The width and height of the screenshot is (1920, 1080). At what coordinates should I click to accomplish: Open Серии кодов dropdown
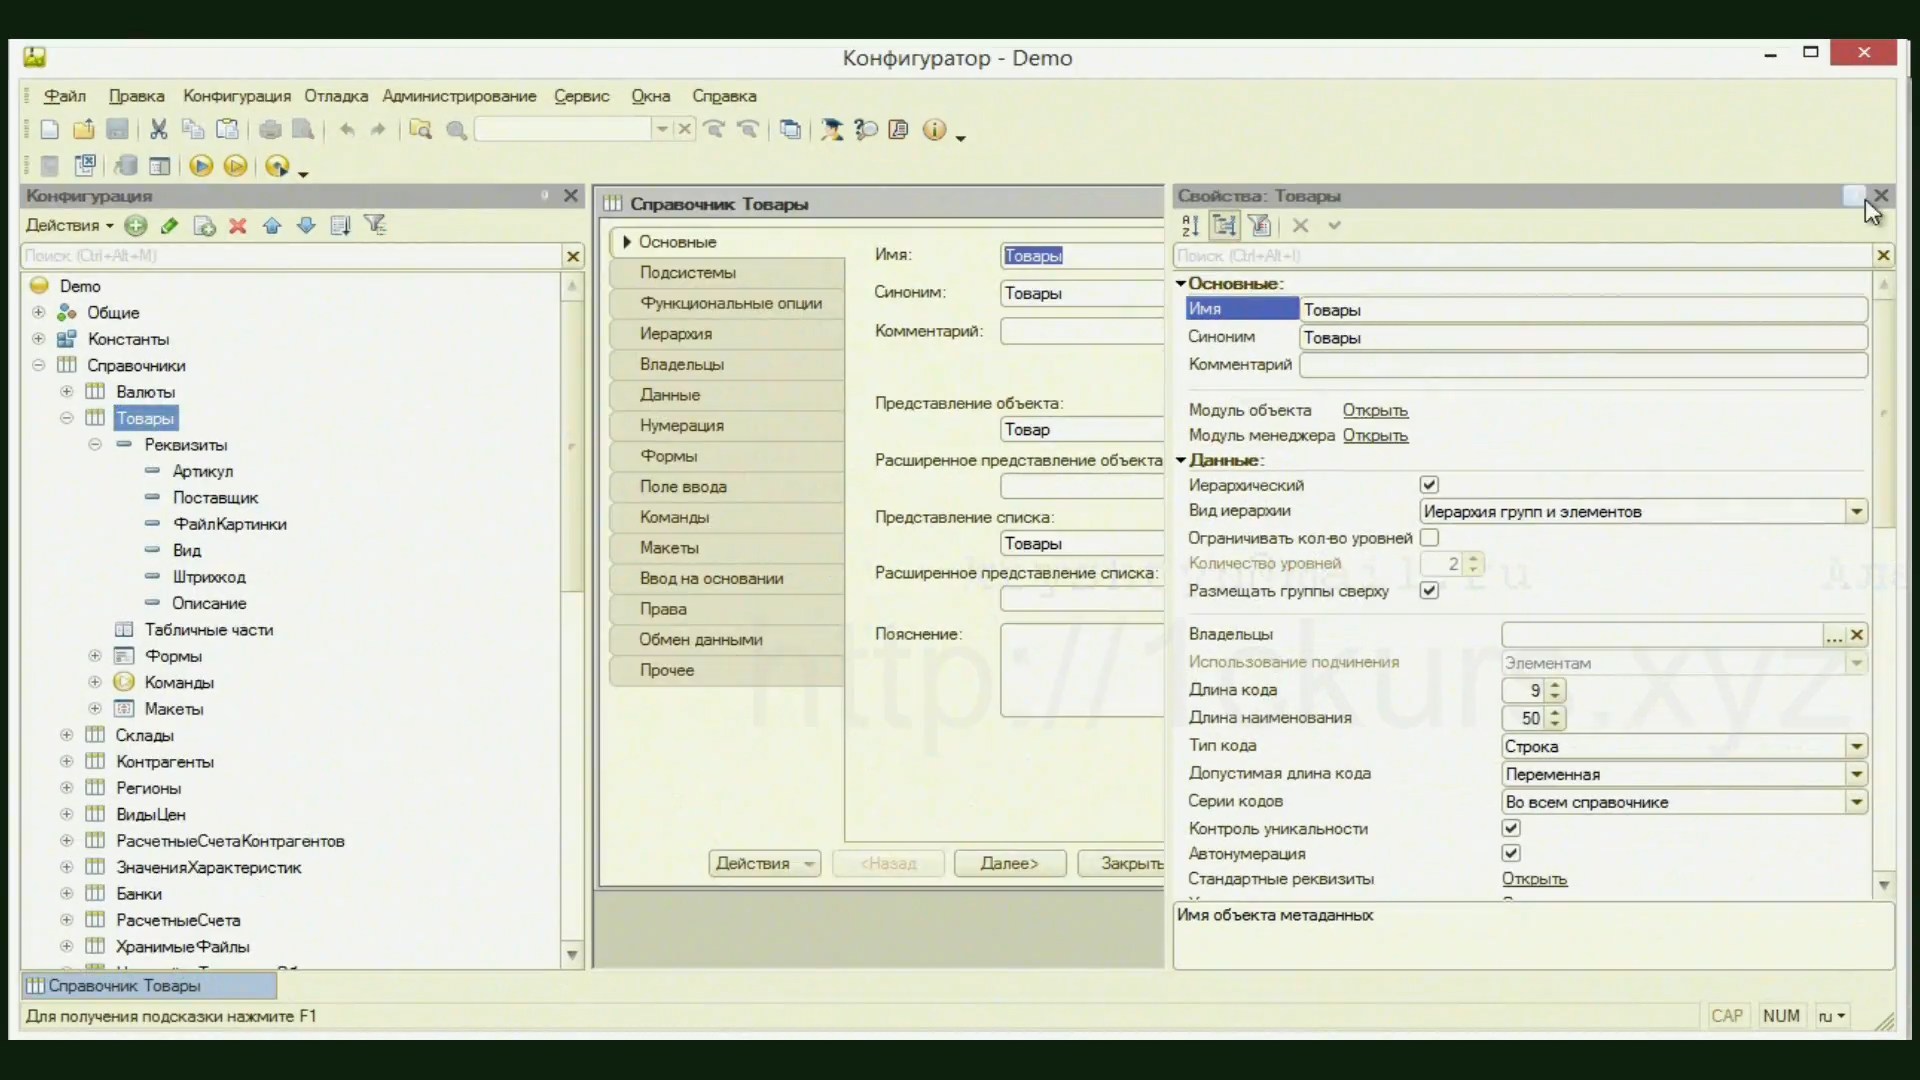coord(1856,803)
